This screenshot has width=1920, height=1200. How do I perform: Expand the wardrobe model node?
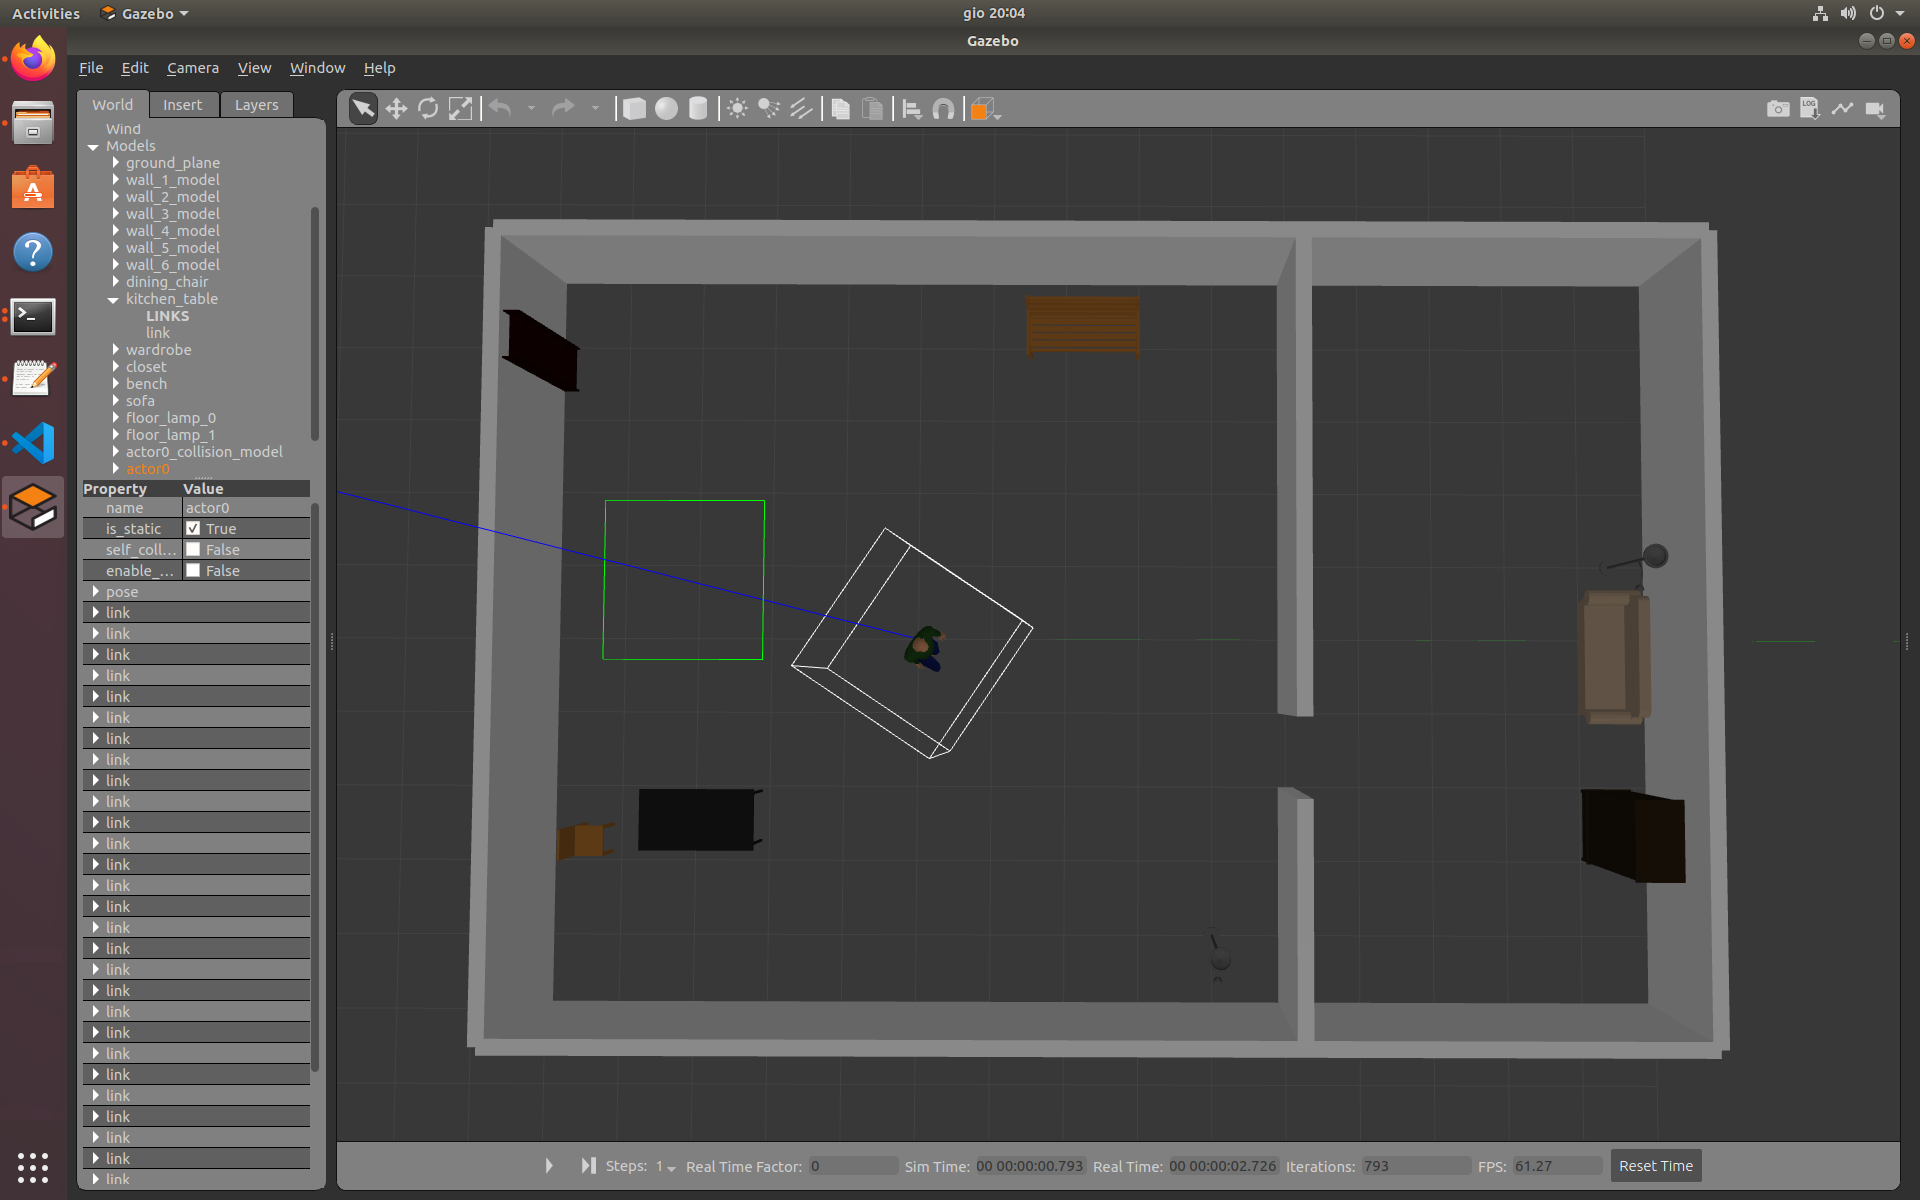(x=116, y=350)
